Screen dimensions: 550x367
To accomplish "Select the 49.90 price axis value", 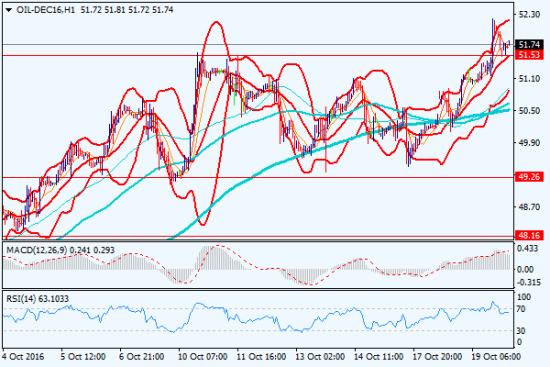I will coord(529,143).
